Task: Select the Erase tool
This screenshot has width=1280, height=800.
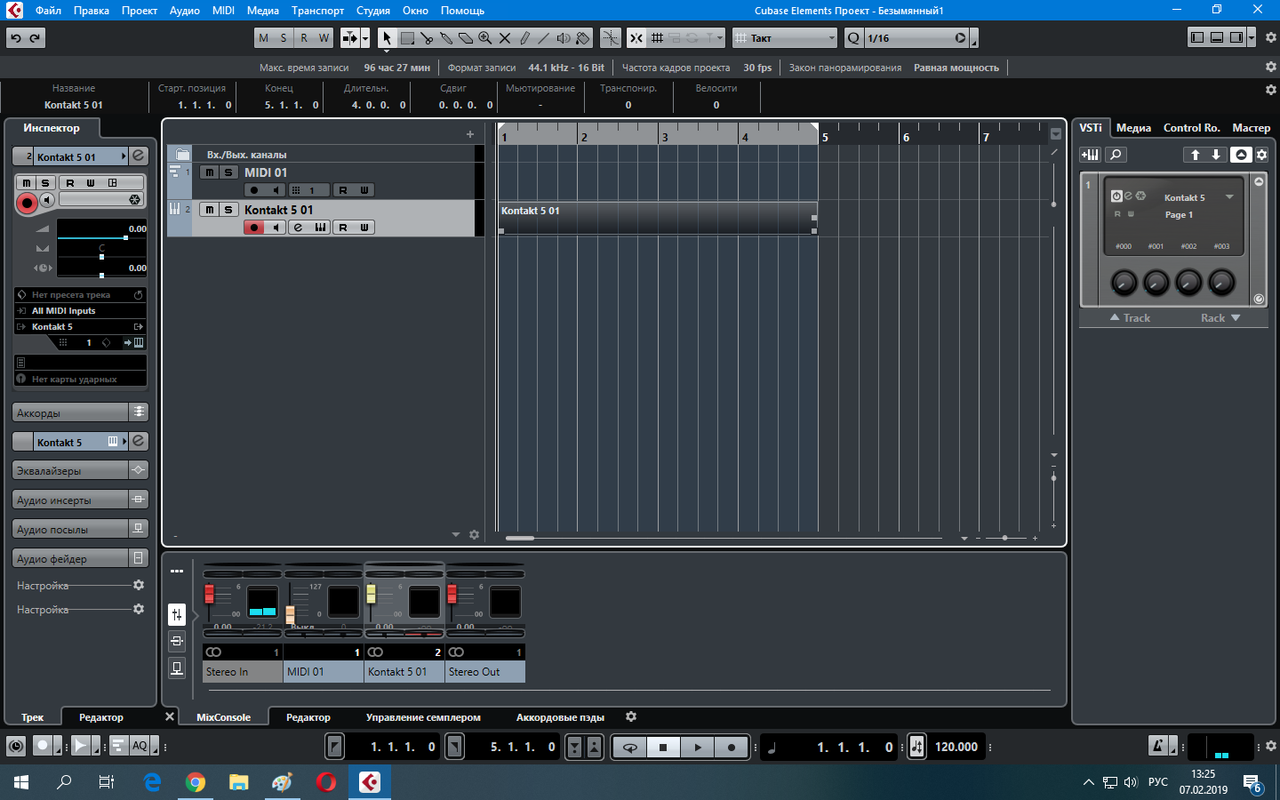Action: [x=465, y=38]
